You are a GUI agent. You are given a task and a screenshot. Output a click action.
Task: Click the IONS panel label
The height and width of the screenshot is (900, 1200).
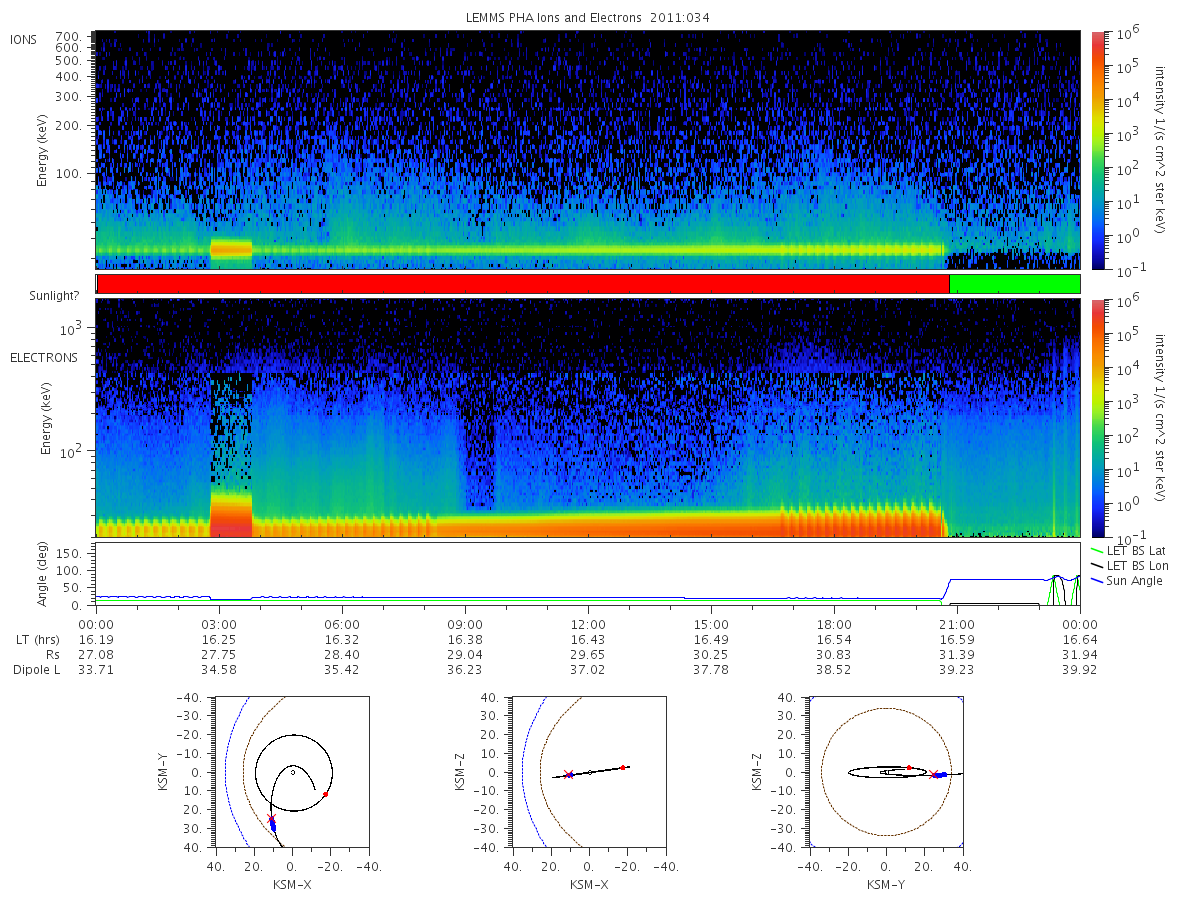25,39
